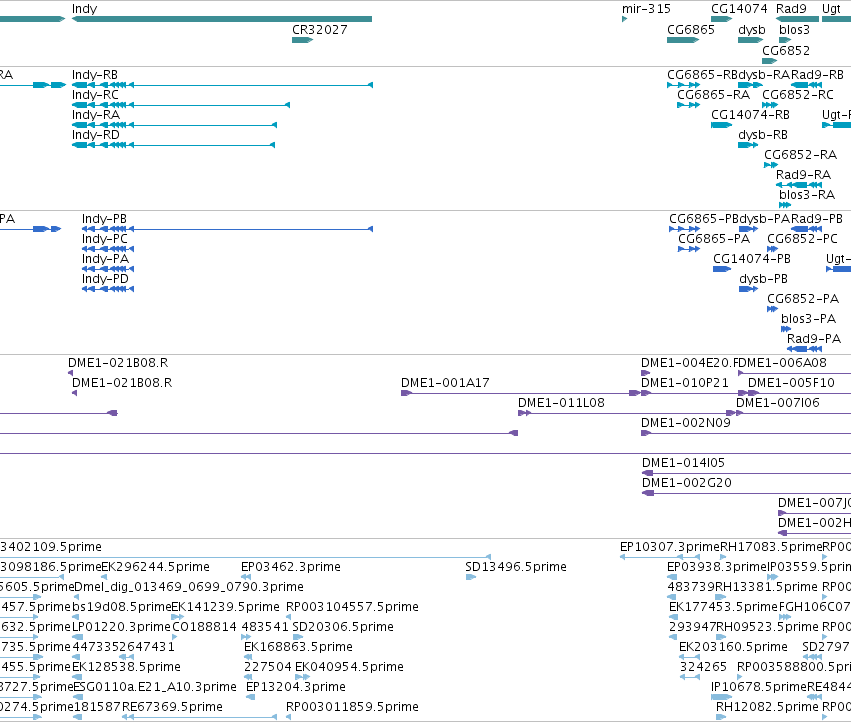Click the EK128538.5prime EST marker
Viewport: 851px width, 722px height.
[x=77, y=677]
